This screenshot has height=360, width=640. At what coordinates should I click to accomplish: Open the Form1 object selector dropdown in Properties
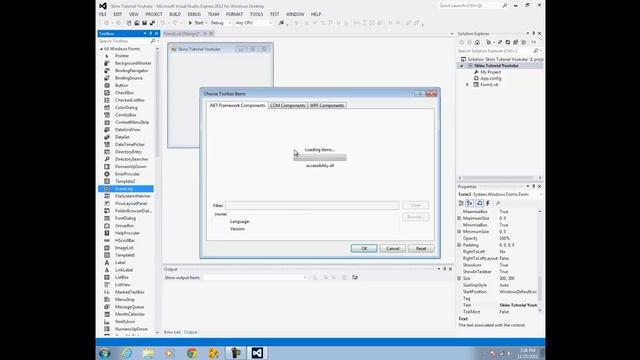click(x=540, y=195)
